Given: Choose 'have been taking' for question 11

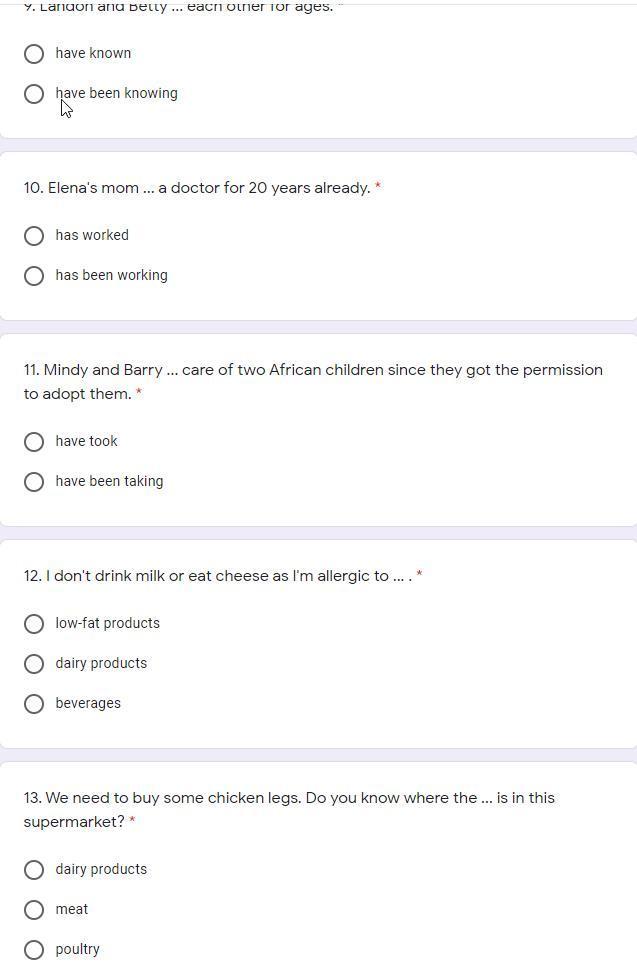Looking at the screenshot, I should point(34,482).
